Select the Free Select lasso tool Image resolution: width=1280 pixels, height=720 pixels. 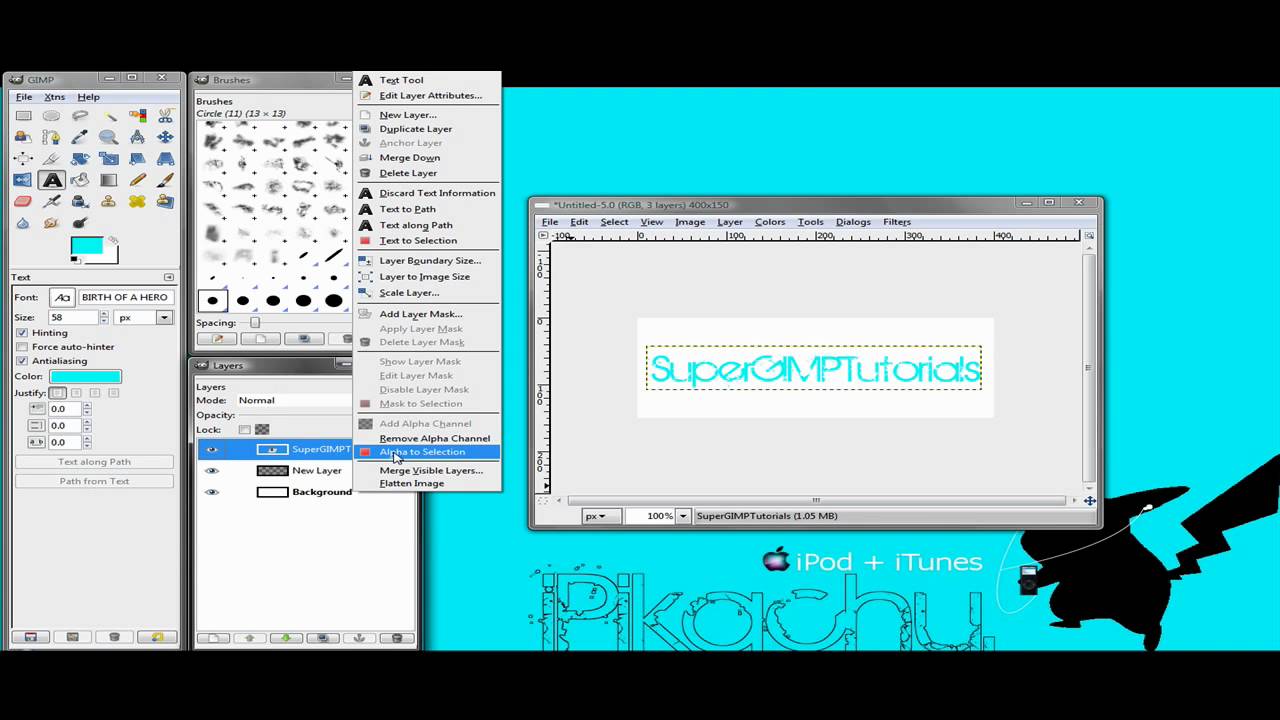click(80, 116)
